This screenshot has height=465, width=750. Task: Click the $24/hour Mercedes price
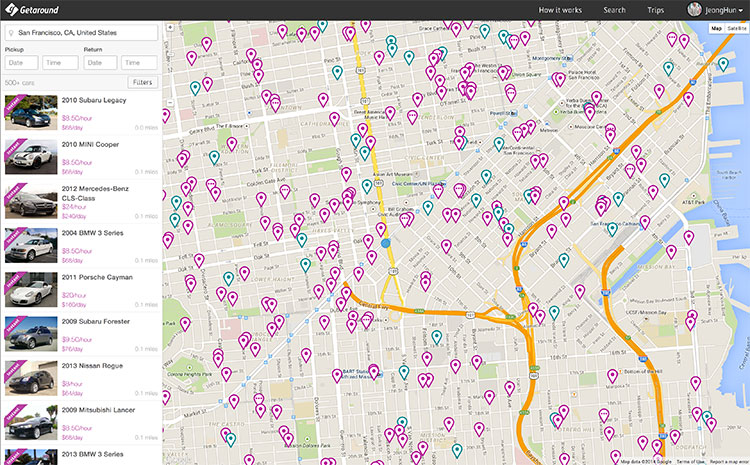pyautogui.click(x=74, y=207)
